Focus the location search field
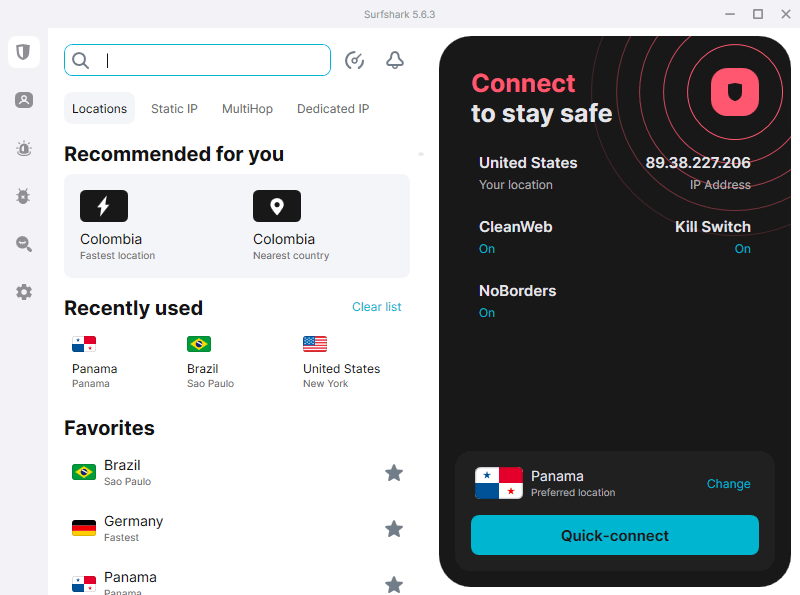Image resolution: width=800 pixels, height=595 pixels. coord(197,60)
